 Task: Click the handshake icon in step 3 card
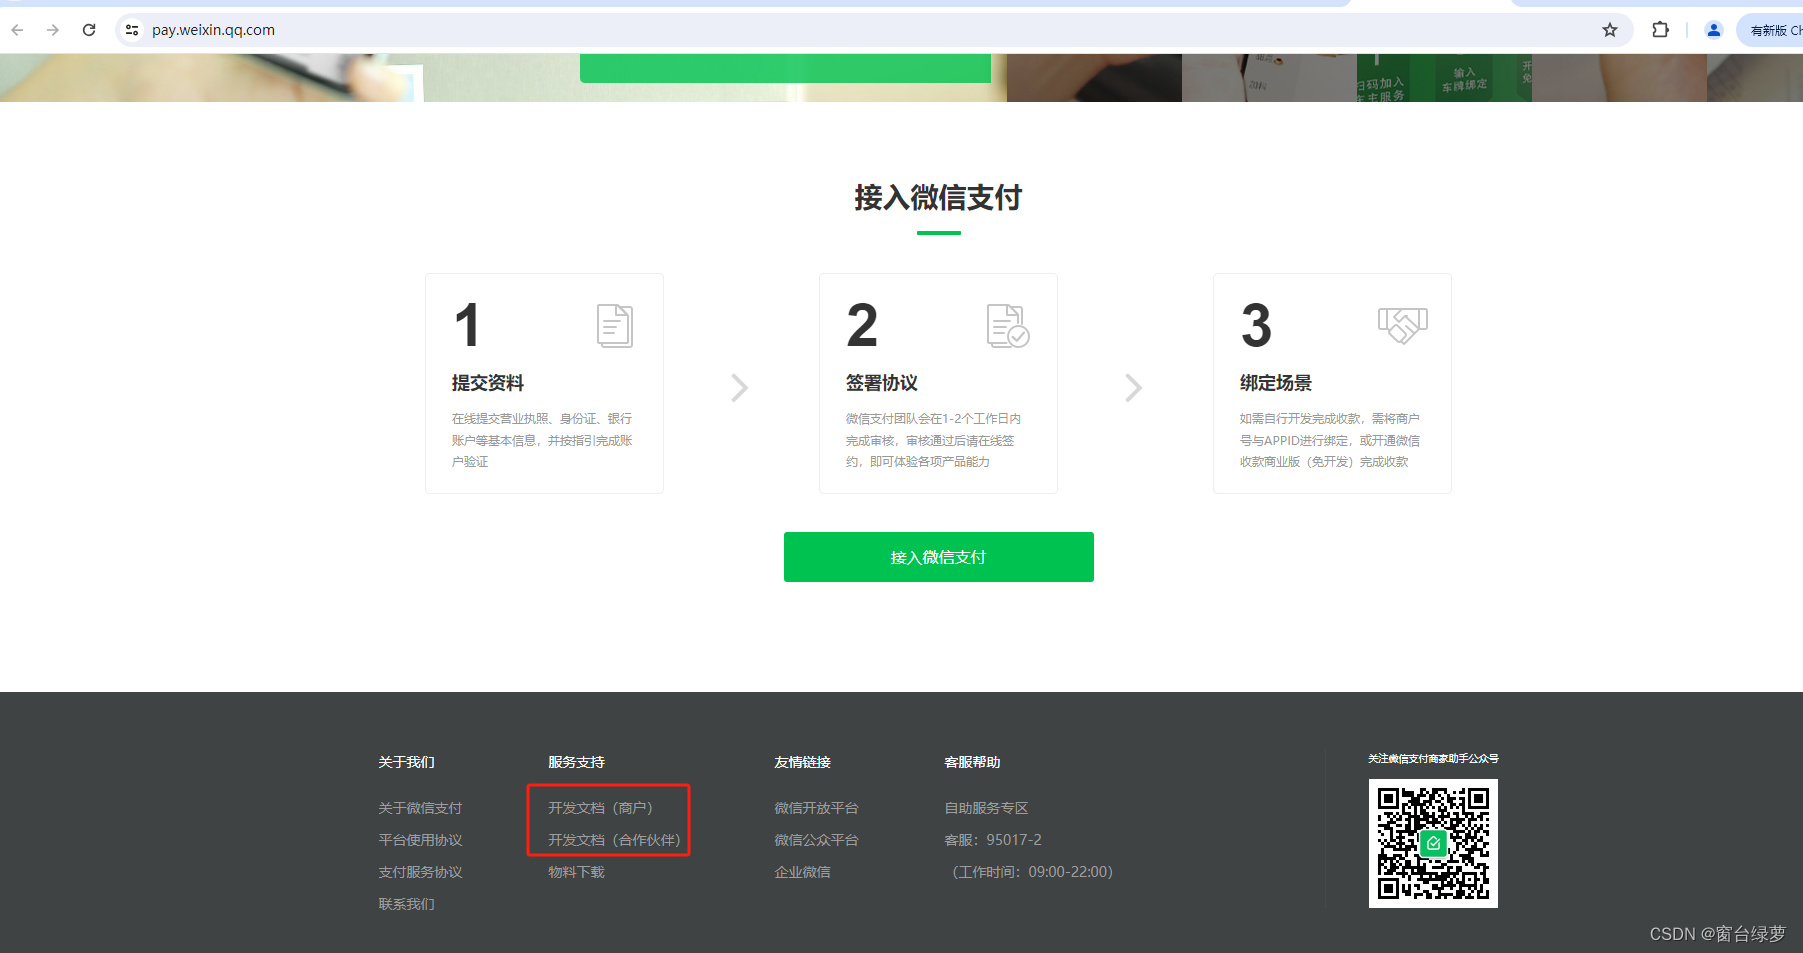coord(1403,326)
